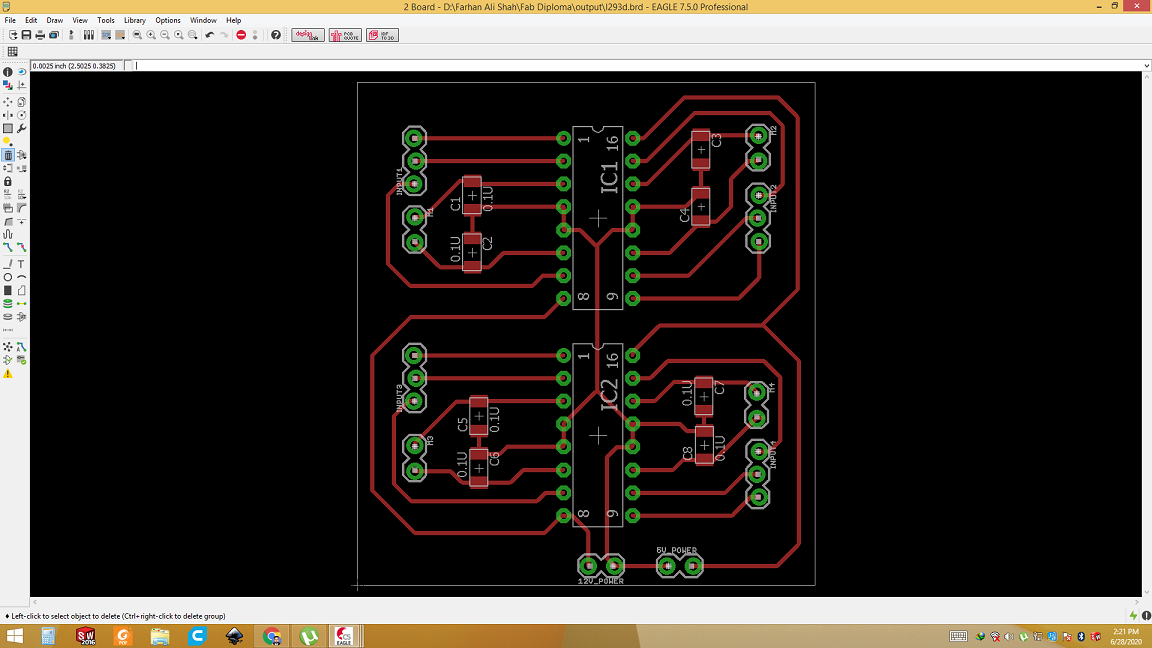
Task: Select the Mirror tool
Action: pos(7,115)
